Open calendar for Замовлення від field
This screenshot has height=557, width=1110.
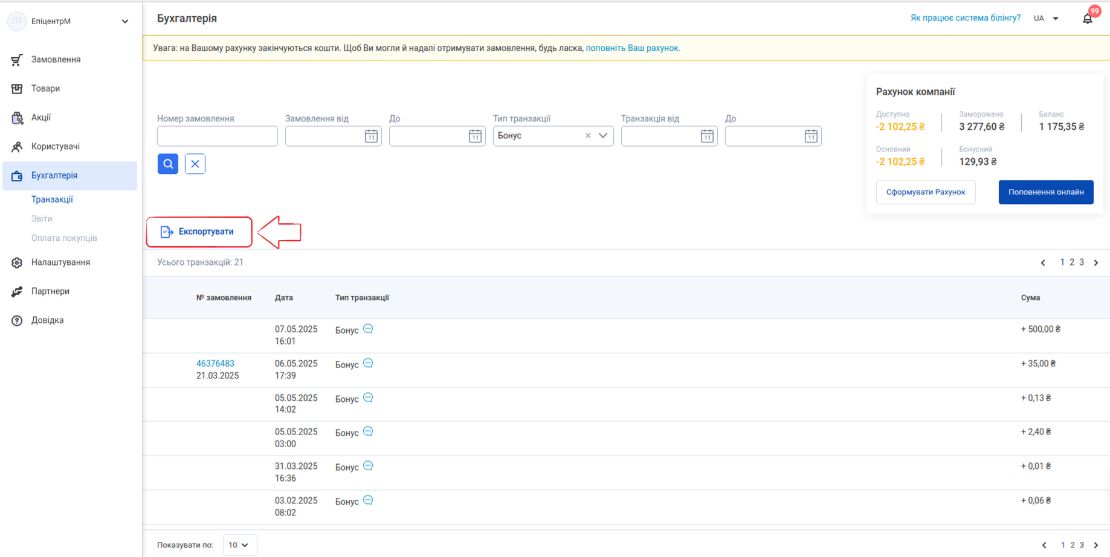[x=371, y=137]
